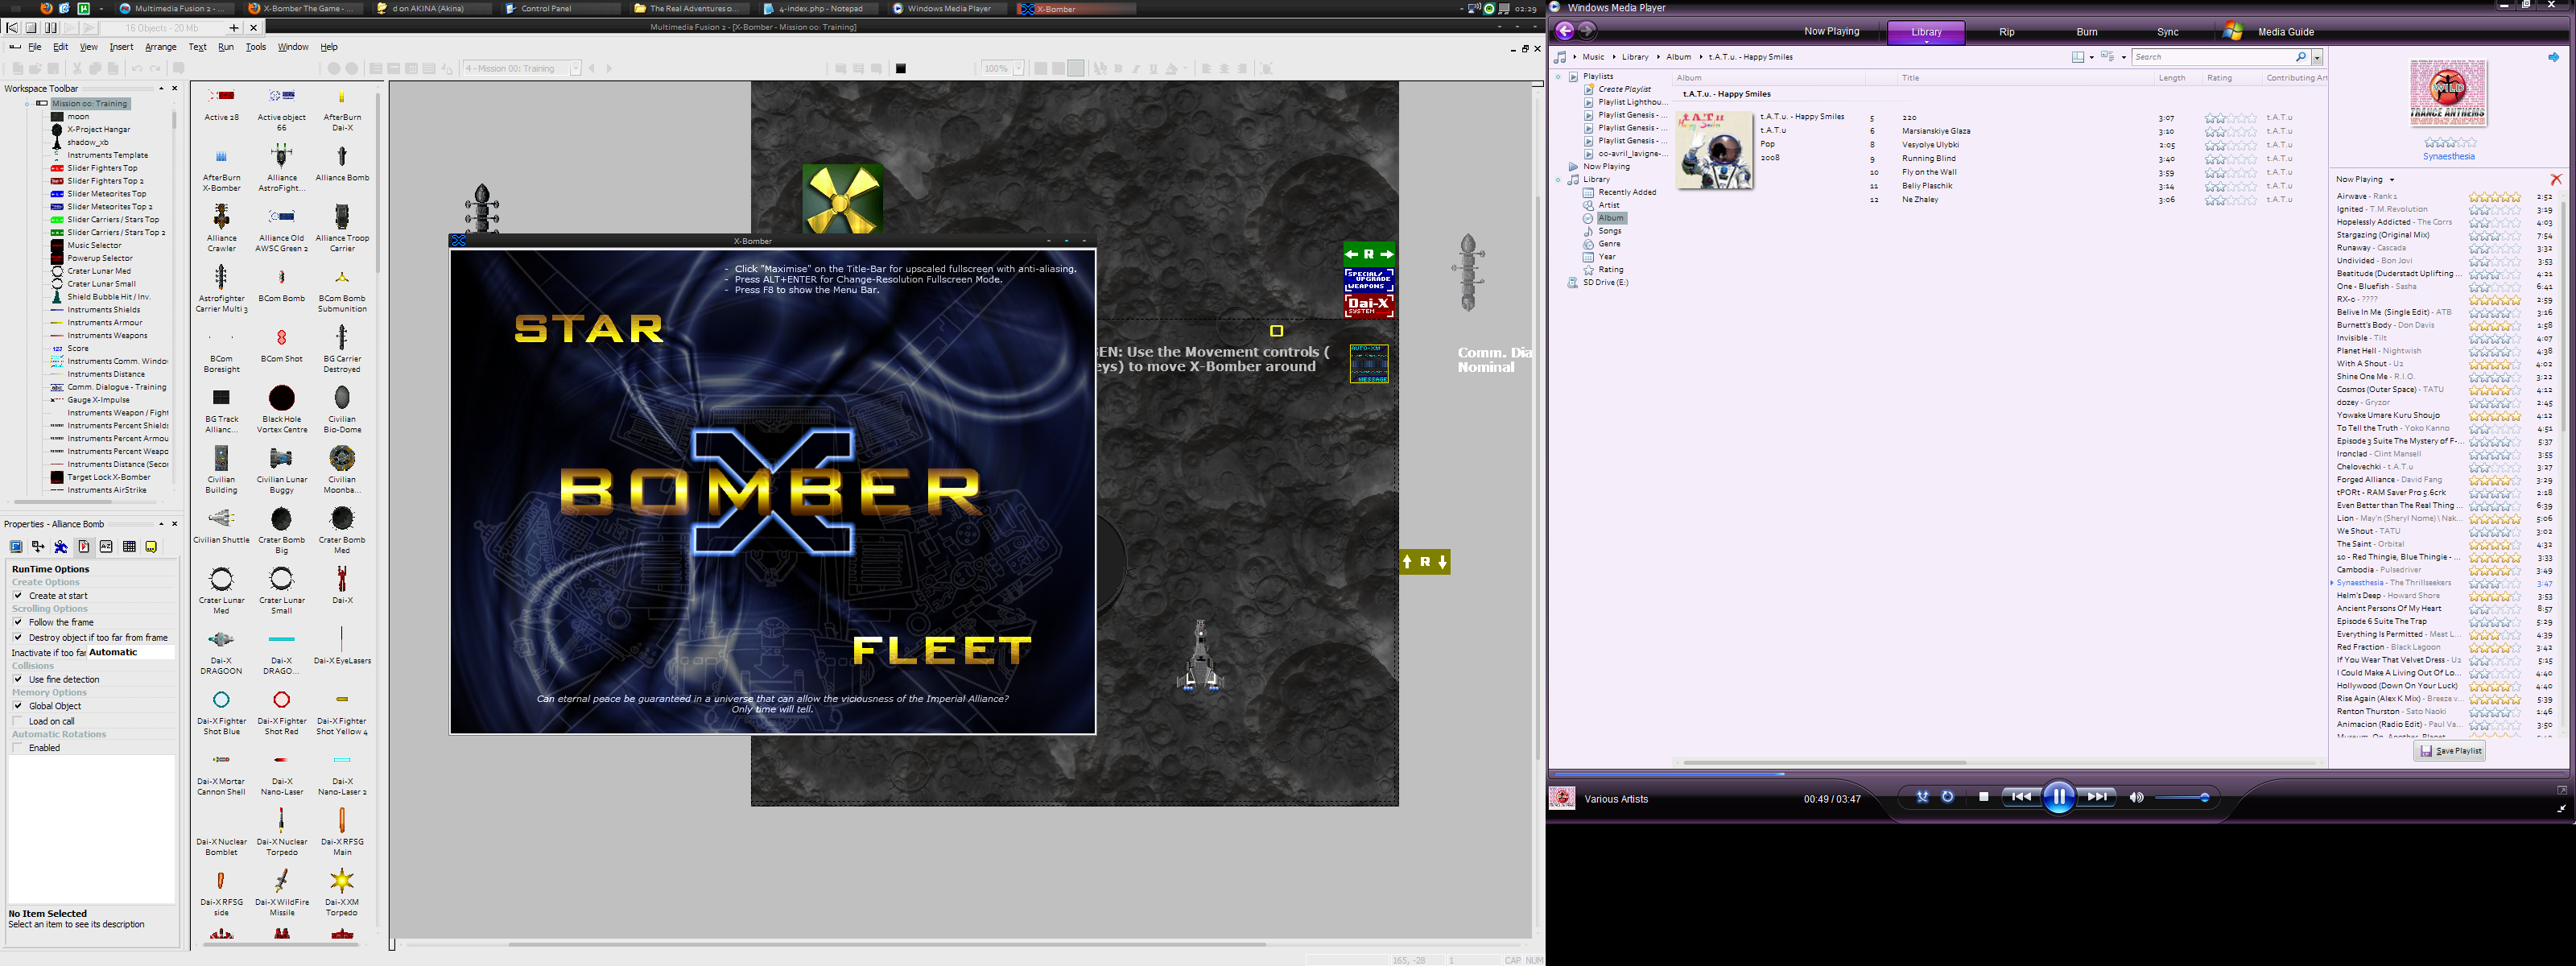Select the Alliance Bomb object icon
The image size is (2576, 966).
tap(342, 156)
